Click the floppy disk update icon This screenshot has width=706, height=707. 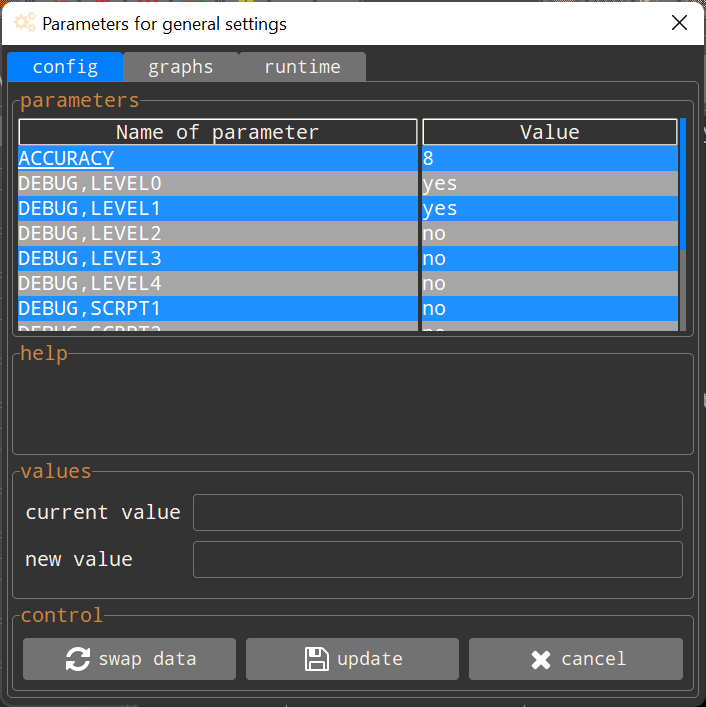(316, 659)
